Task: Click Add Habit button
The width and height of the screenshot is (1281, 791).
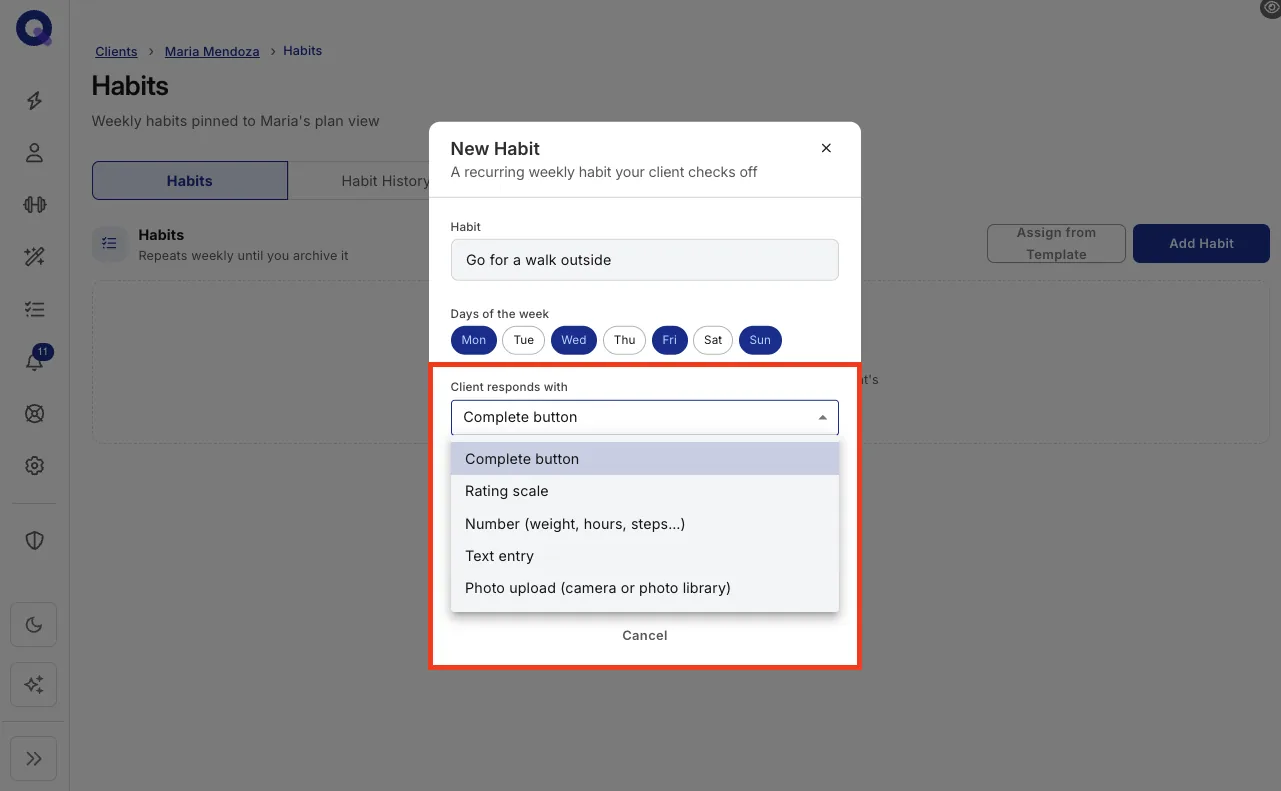Action: (1202, 243)
